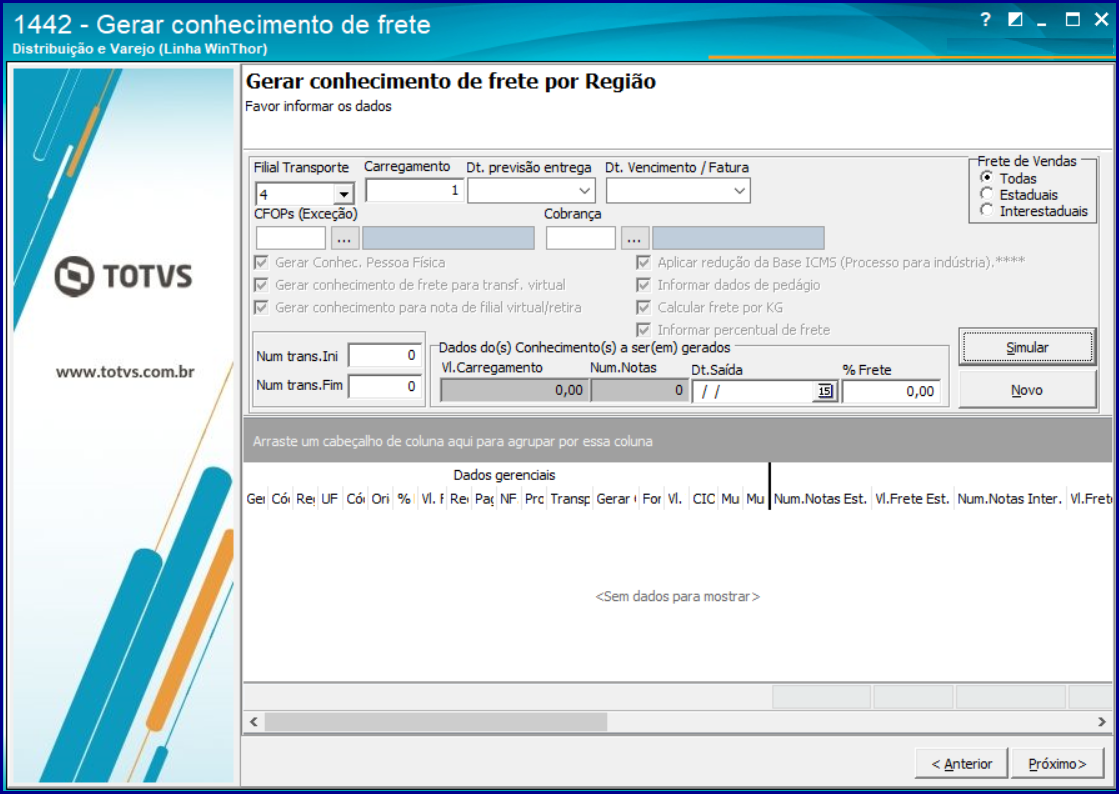1119x794 pixels.
Task: Sort by Transp column header
Action: [x=569, y=499]
